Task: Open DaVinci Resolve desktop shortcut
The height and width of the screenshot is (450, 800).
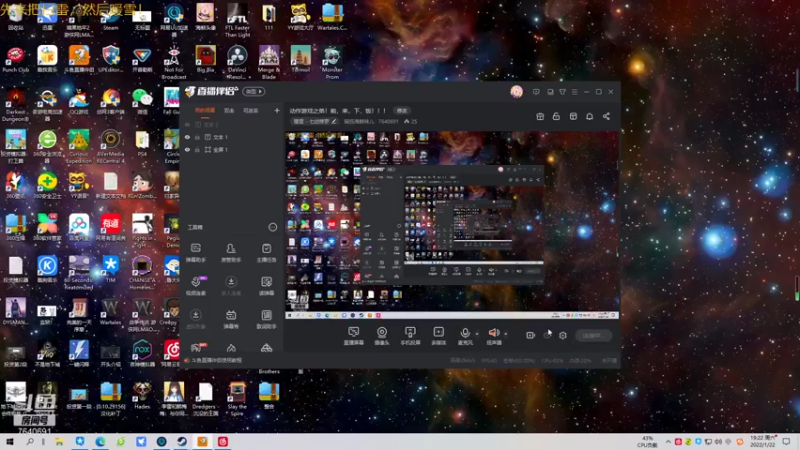Action: tap(237, 62)
